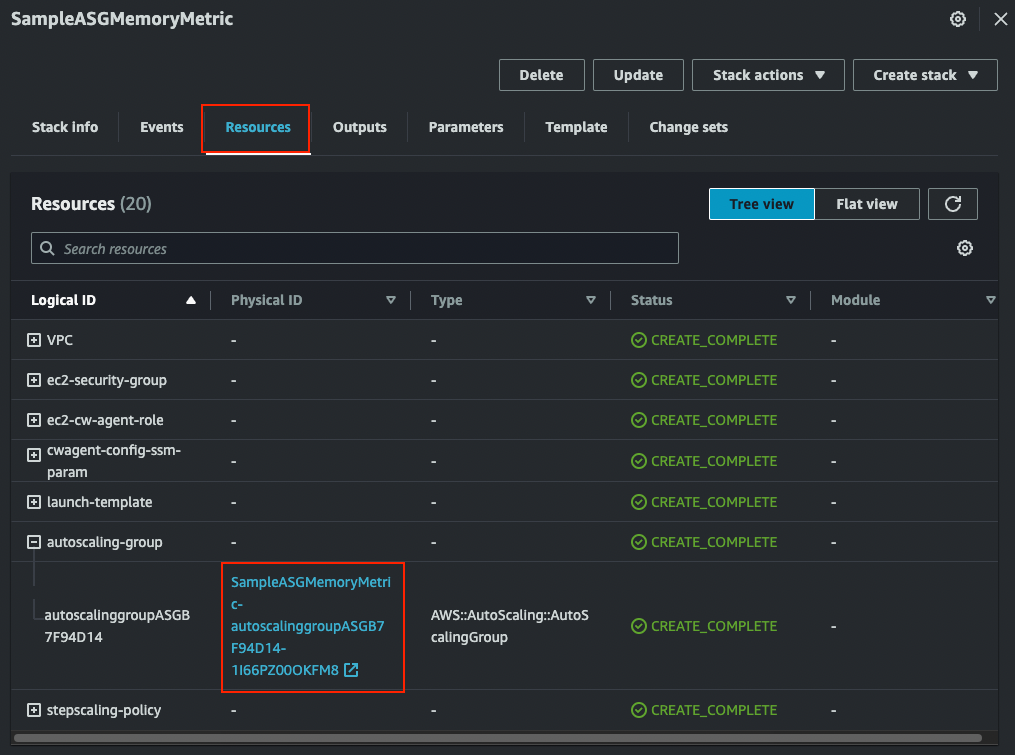The height and width of the screenshot is (755, 1015).
Task: Expand the cwagent-config-ssm-param node
Action: coord(34,455)
